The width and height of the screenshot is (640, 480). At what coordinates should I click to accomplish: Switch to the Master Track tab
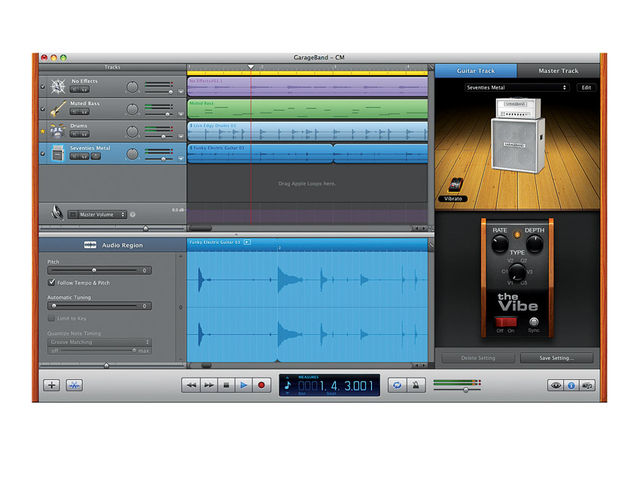pyautogui.click(x=558, y=71)
